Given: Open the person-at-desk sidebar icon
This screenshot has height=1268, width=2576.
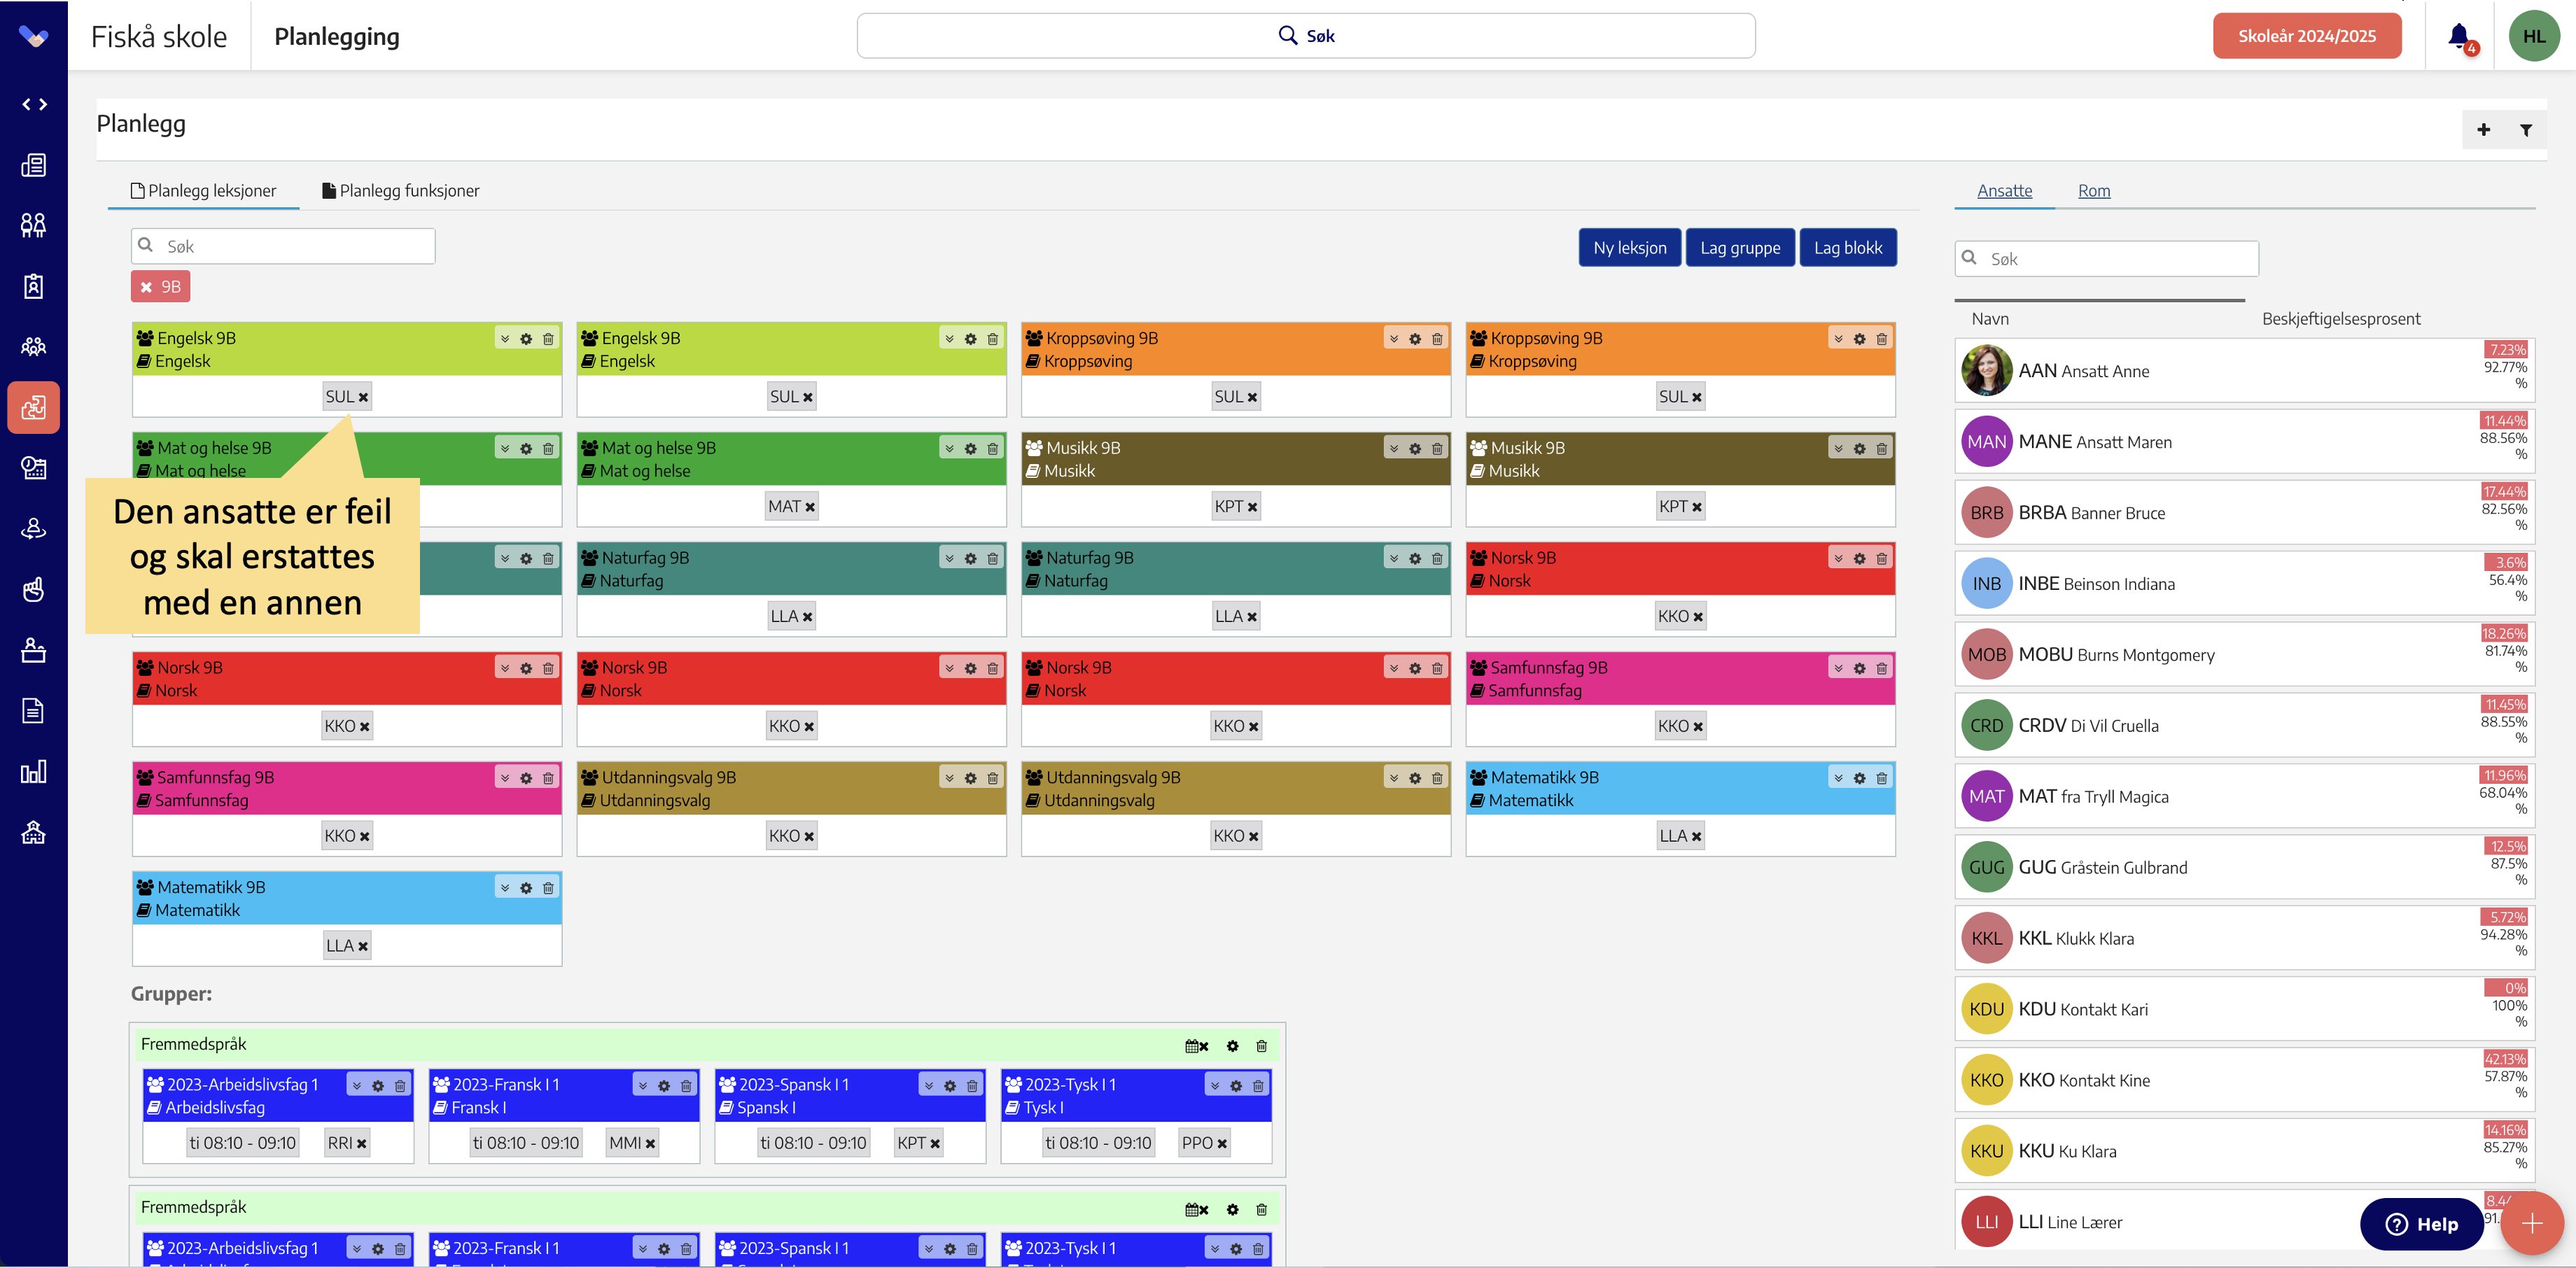Looking at the screenshot, I should pos(34,651).
